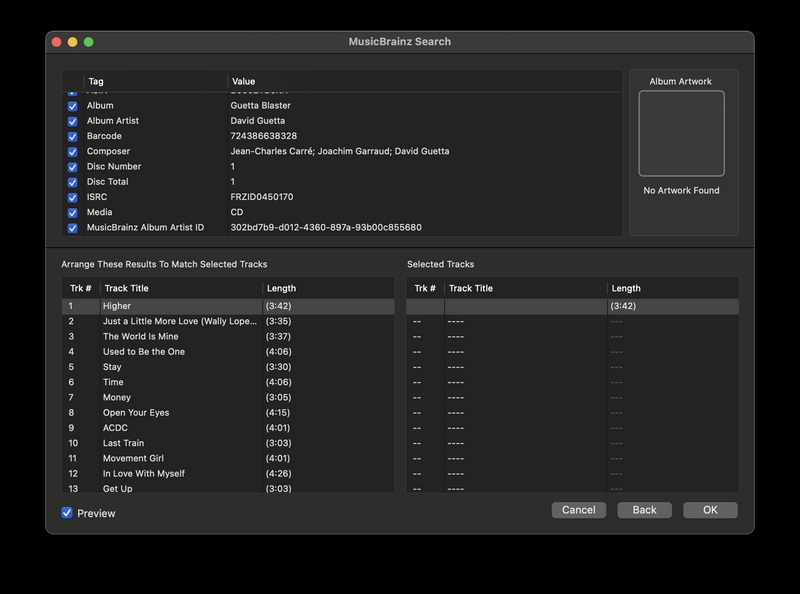The height and width of the screenshot is (594, 800).
Task: Click the Tag column header
Action: pos(155,81)
